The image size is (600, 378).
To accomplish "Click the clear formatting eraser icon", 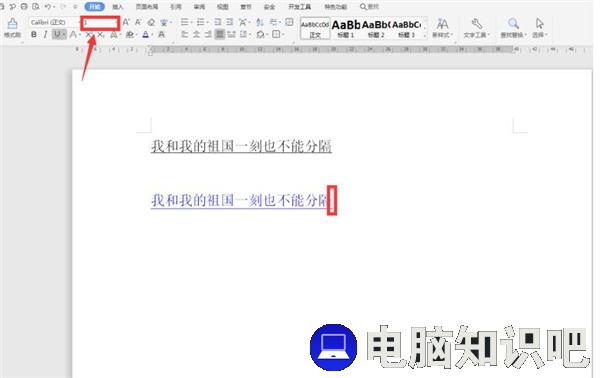I will tap(151, 23).
